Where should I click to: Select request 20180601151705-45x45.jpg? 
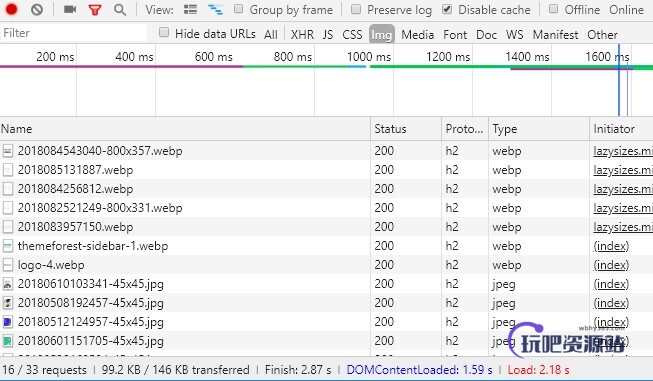pos(90,341)
